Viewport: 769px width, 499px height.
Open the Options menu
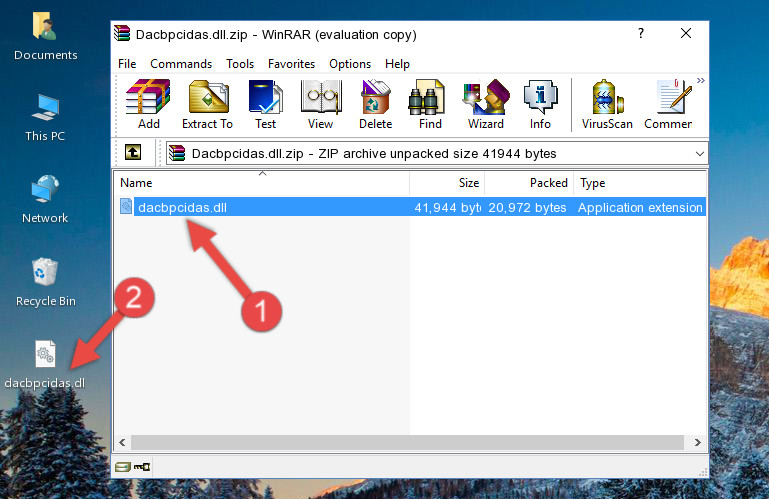coord(350,64)
